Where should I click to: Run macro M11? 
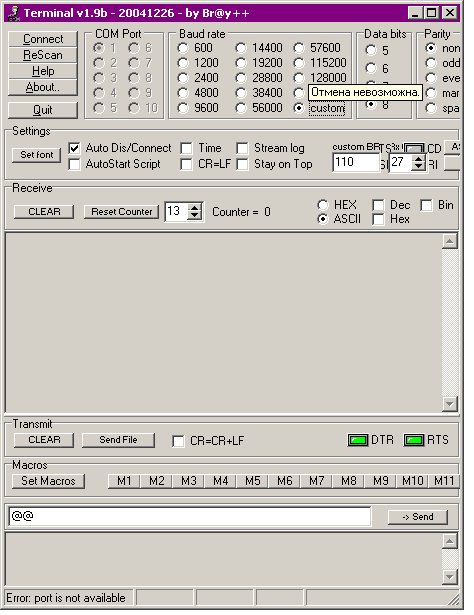point(444,481)
